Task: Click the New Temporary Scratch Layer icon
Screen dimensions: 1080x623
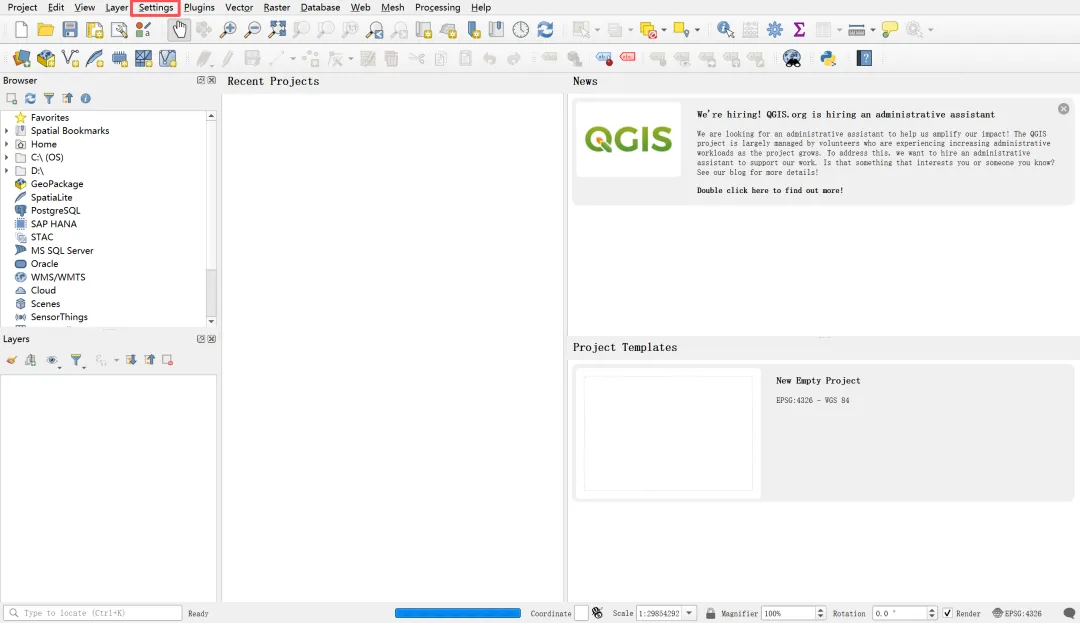Action: pos(119,59)
